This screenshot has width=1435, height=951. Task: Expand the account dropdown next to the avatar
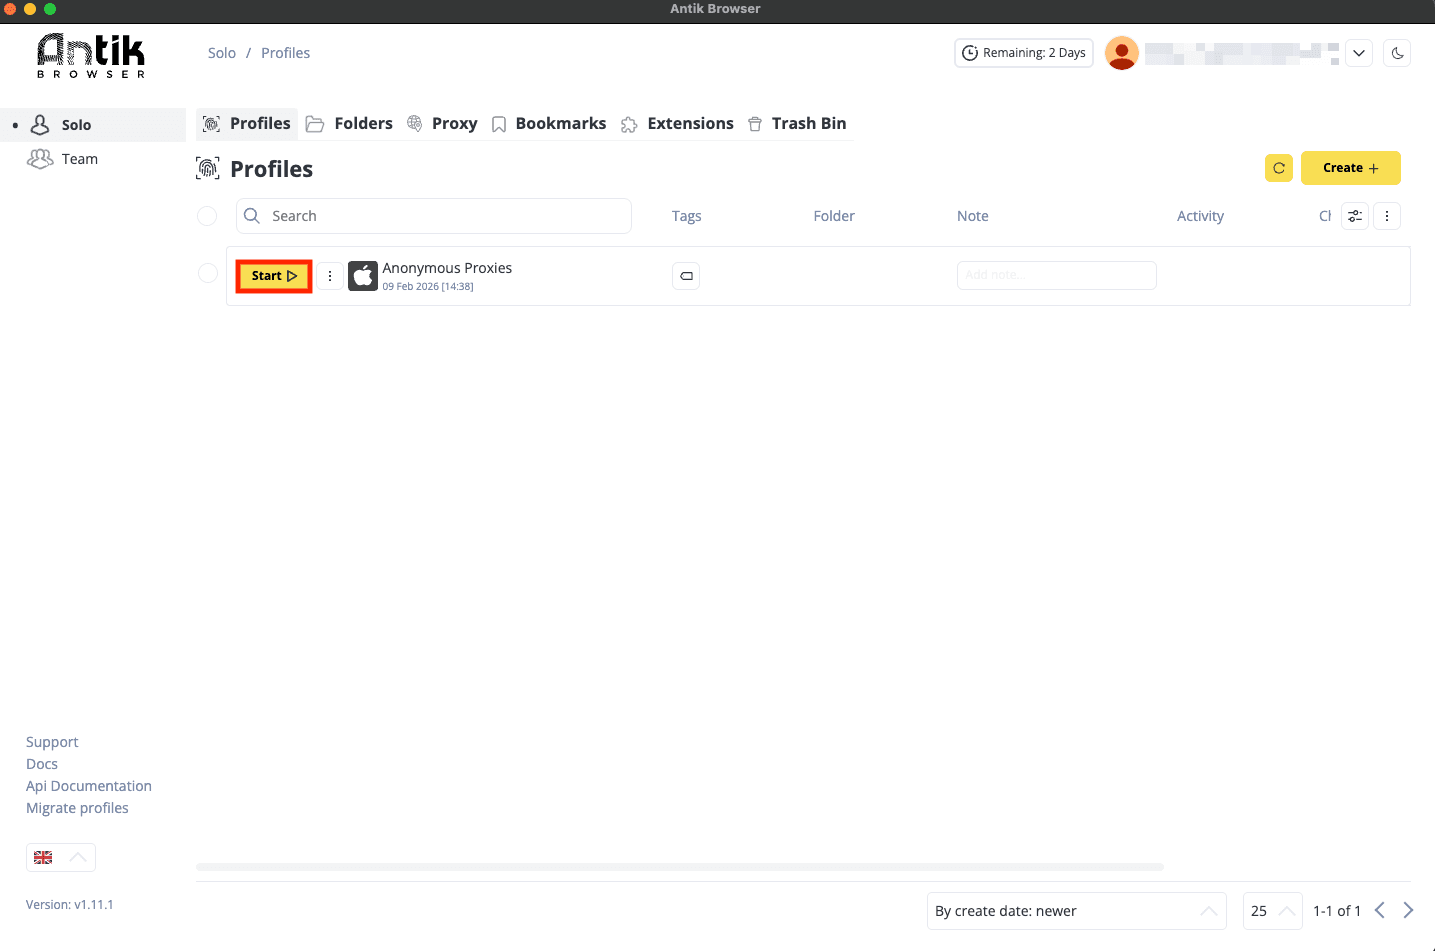point(1358,52)
